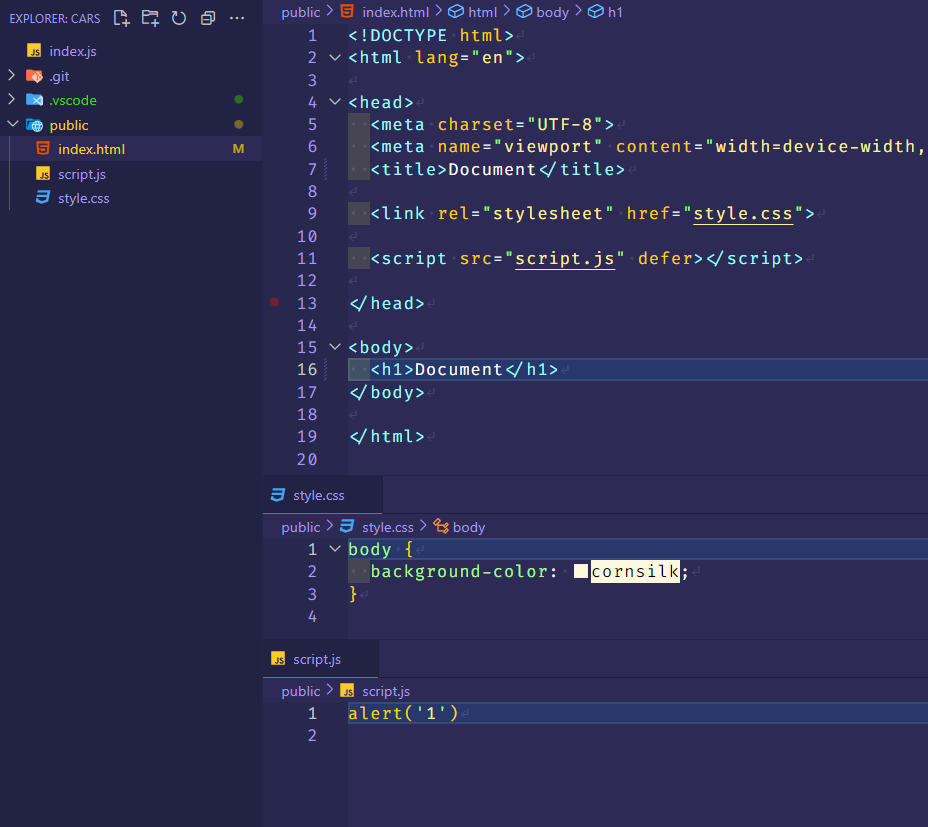The width and height of the screenshot is (928, 827).
Task: Click CSS icon beside style.css in tree
Action: click(x=43, y=198)
